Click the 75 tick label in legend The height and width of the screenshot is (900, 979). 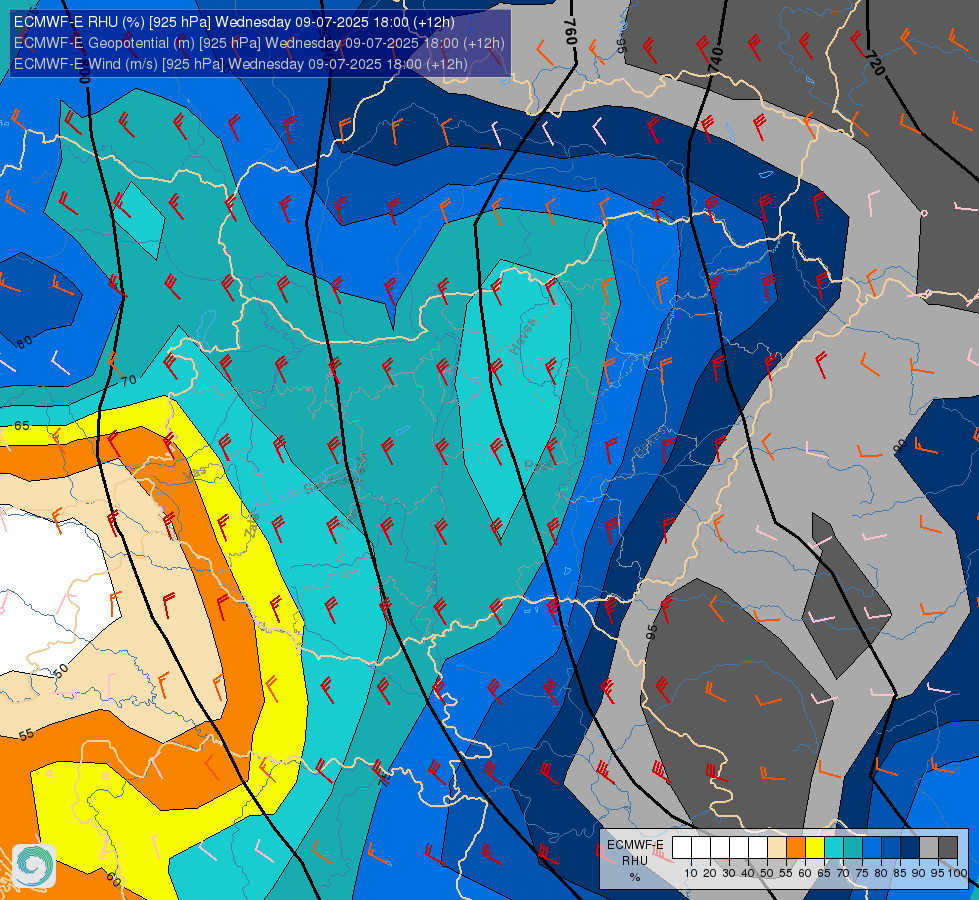click(x=862, y=873)
